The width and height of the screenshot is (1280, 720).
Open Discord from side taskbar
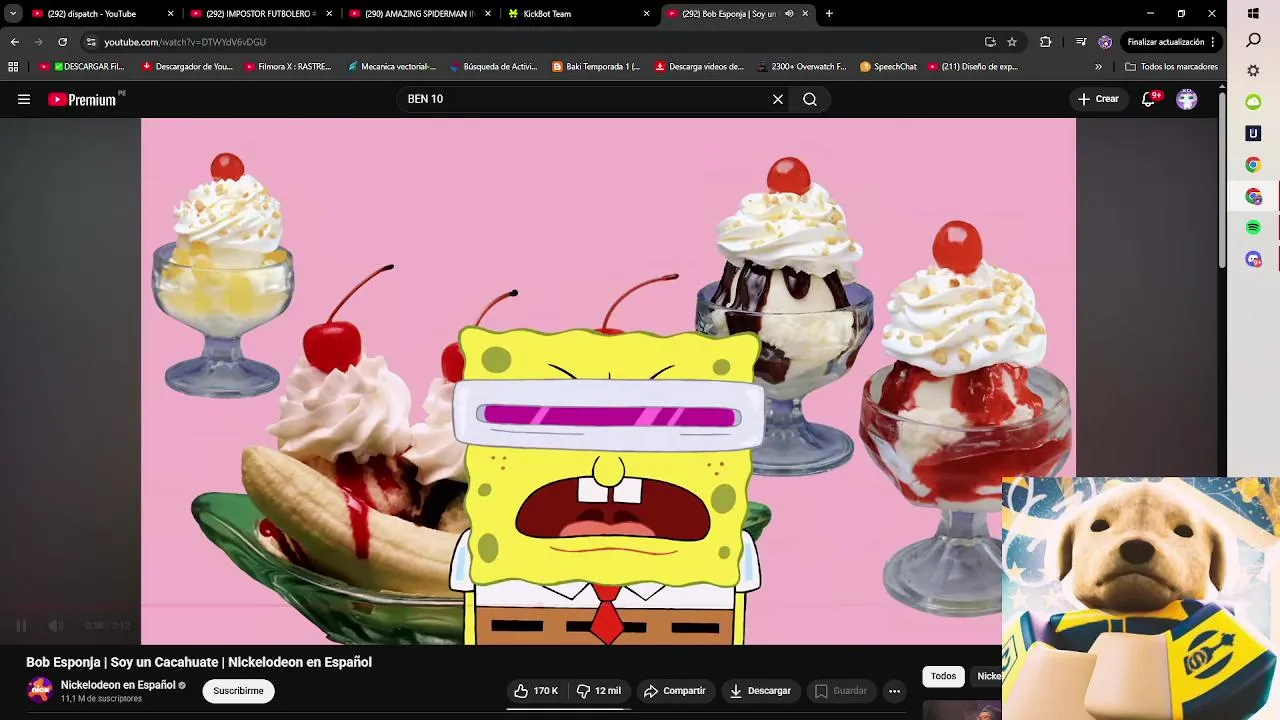coord(1253,259)
